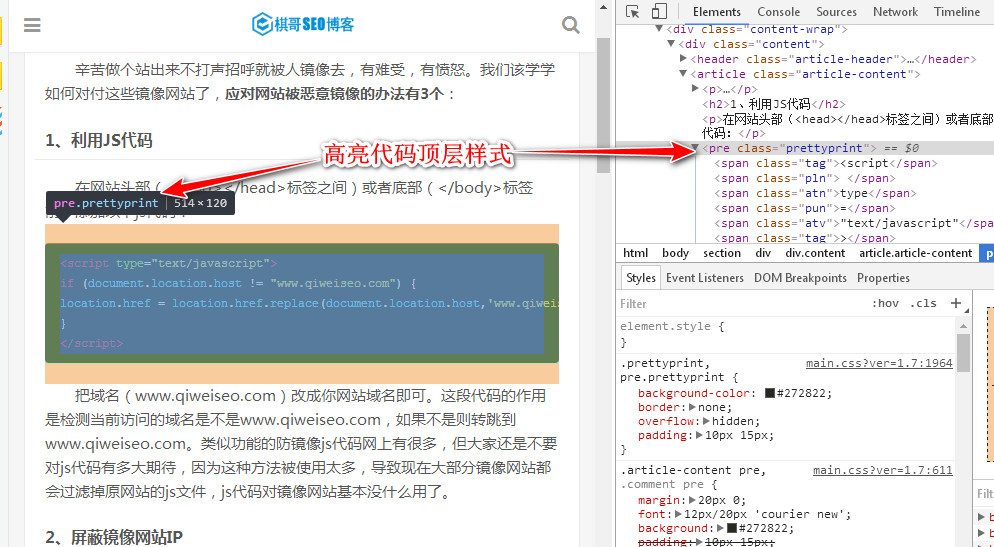Select the Styles sub-tab

(x=640, y=278)
